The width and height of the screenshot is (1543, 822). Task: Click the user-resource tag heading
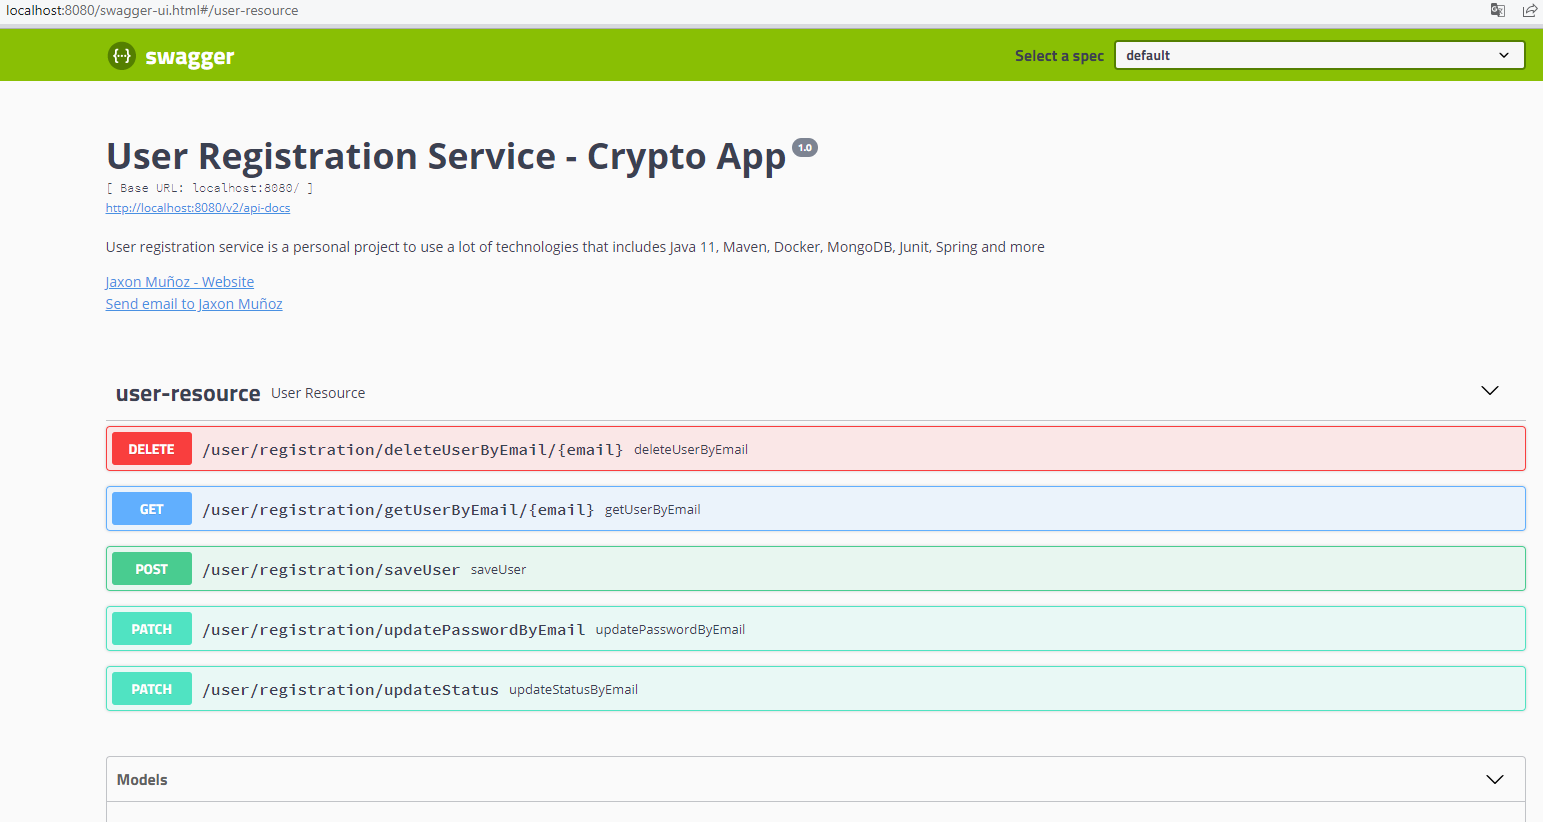coord(188,394)
